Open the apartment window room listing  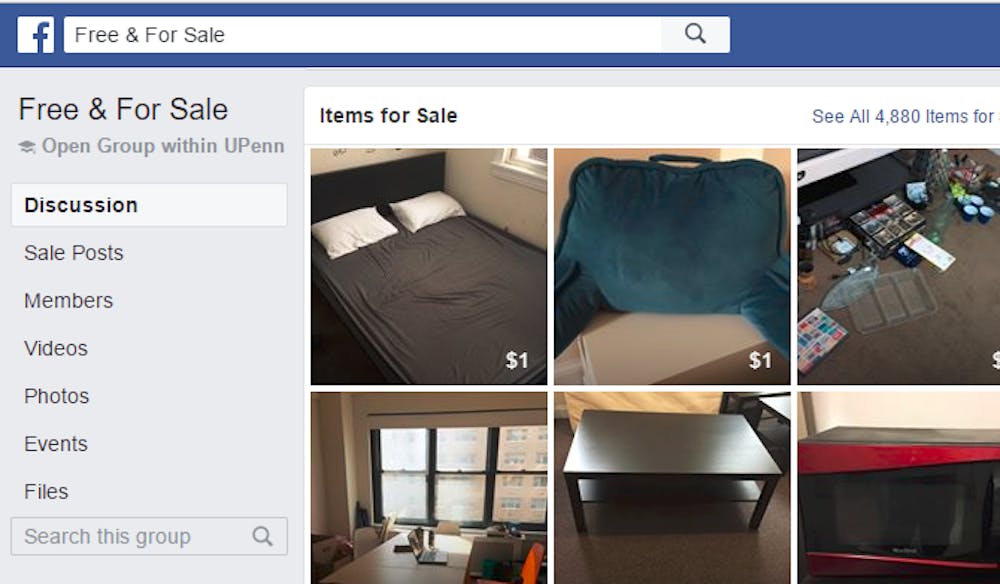click(429, 488)
